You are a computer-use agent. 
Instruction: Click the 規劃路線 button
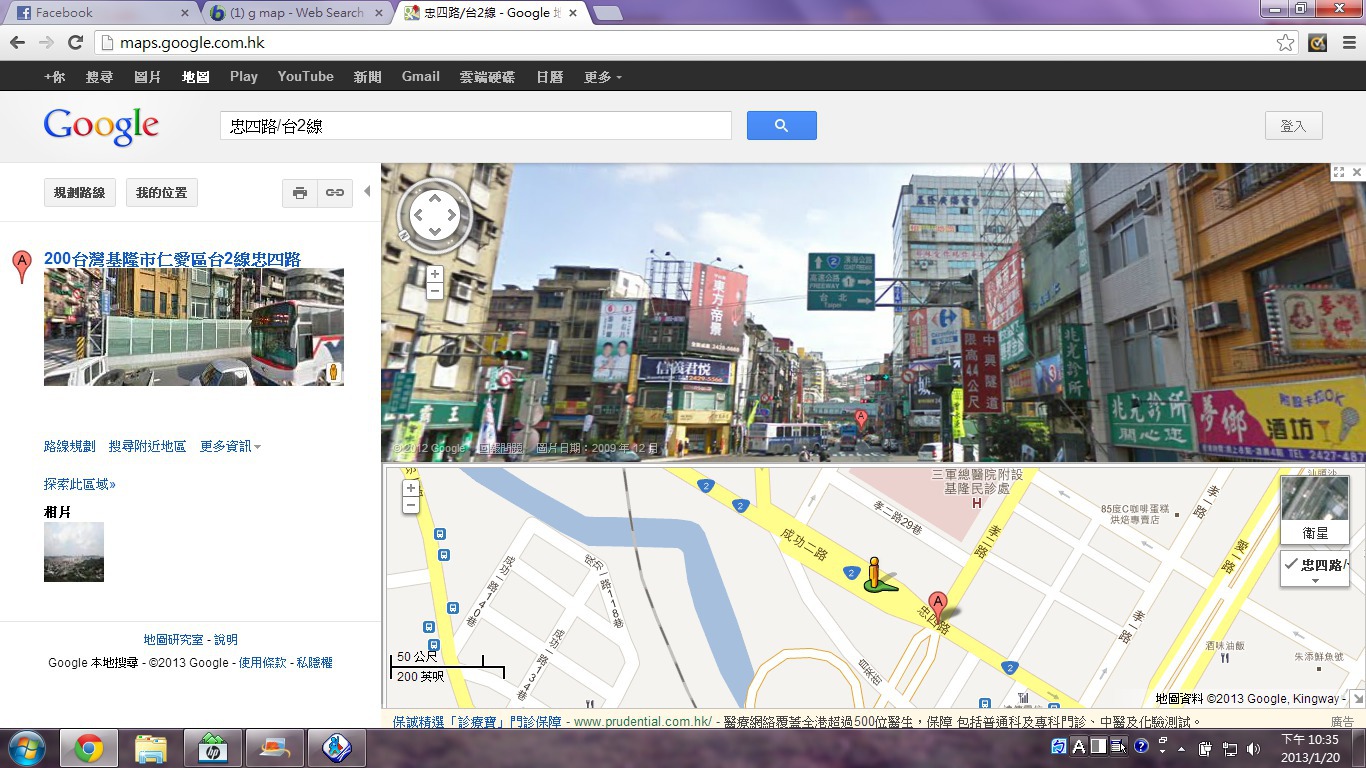pos(80,192)
